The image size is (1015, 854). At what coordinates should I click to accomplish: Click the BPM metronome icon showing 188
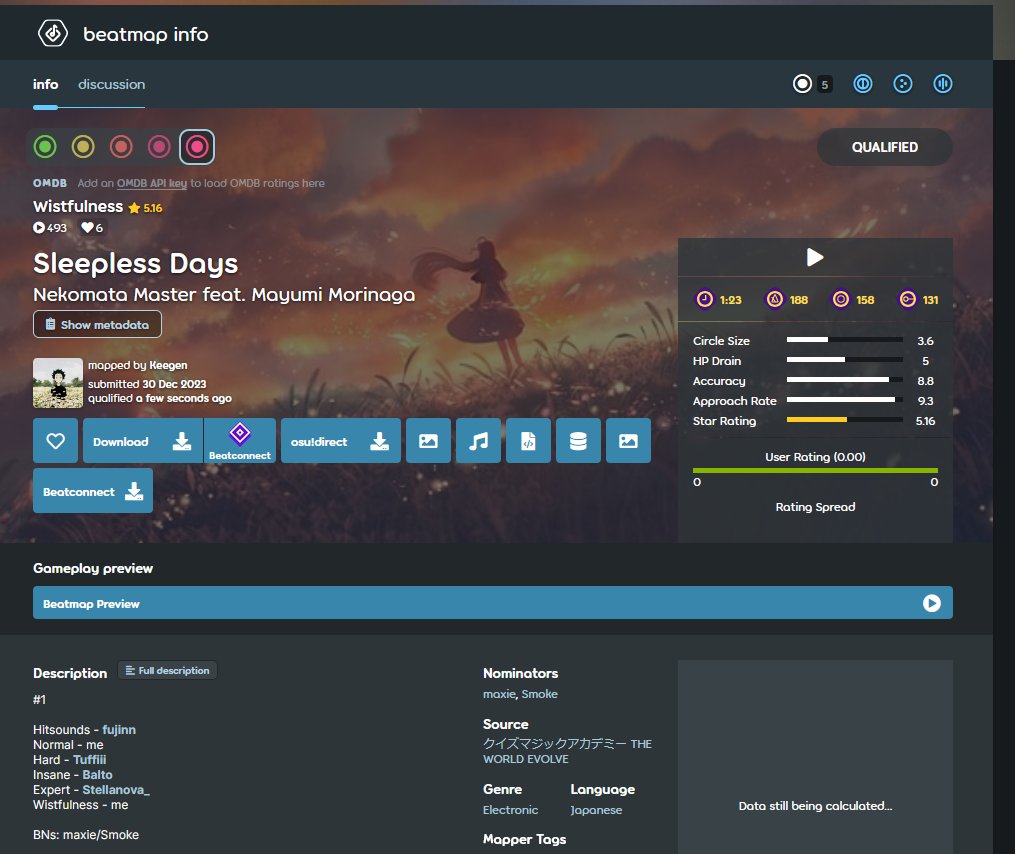click(x=774, y=299)
